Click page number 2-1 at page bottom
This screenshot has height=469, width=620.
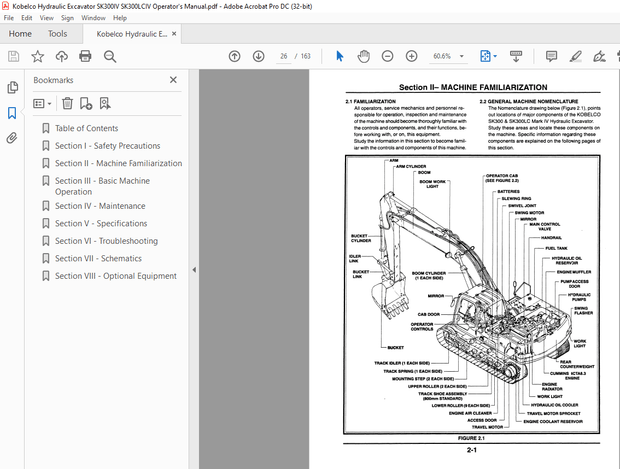tap(472, 450)
